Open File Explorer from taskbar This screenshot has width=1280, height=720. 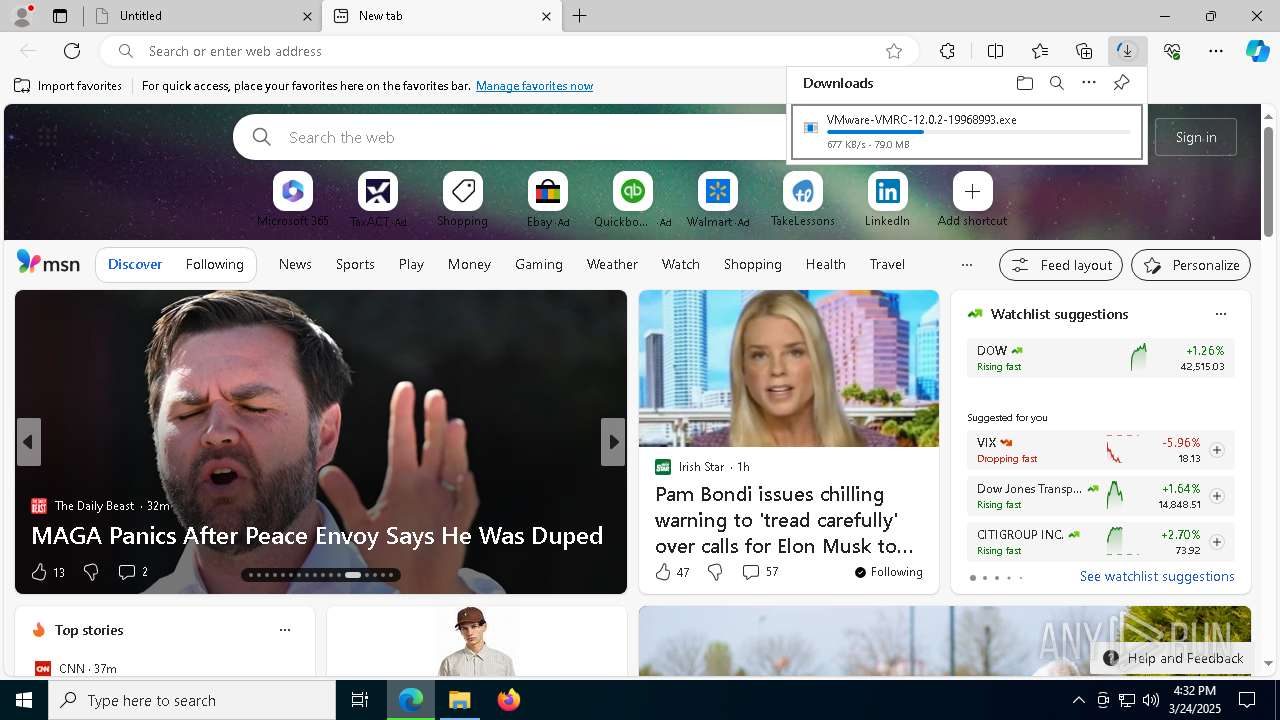(x=460, y=700)
